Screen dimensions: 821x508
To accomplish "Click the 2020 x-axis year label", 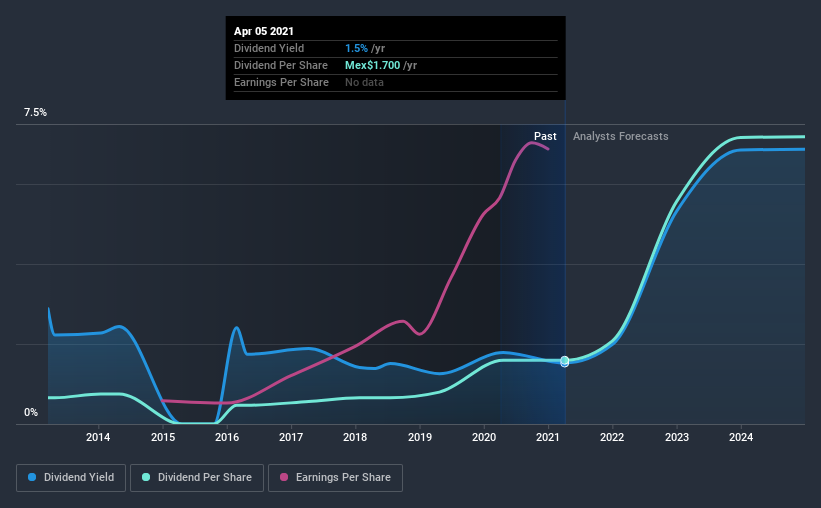I will (x=484, y=437).
